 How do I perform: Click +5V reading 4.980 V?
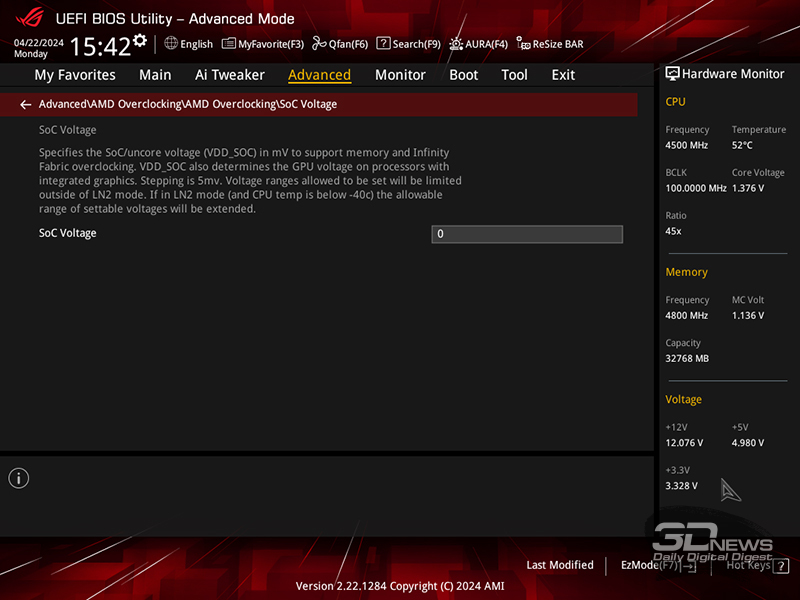point(748,443)
